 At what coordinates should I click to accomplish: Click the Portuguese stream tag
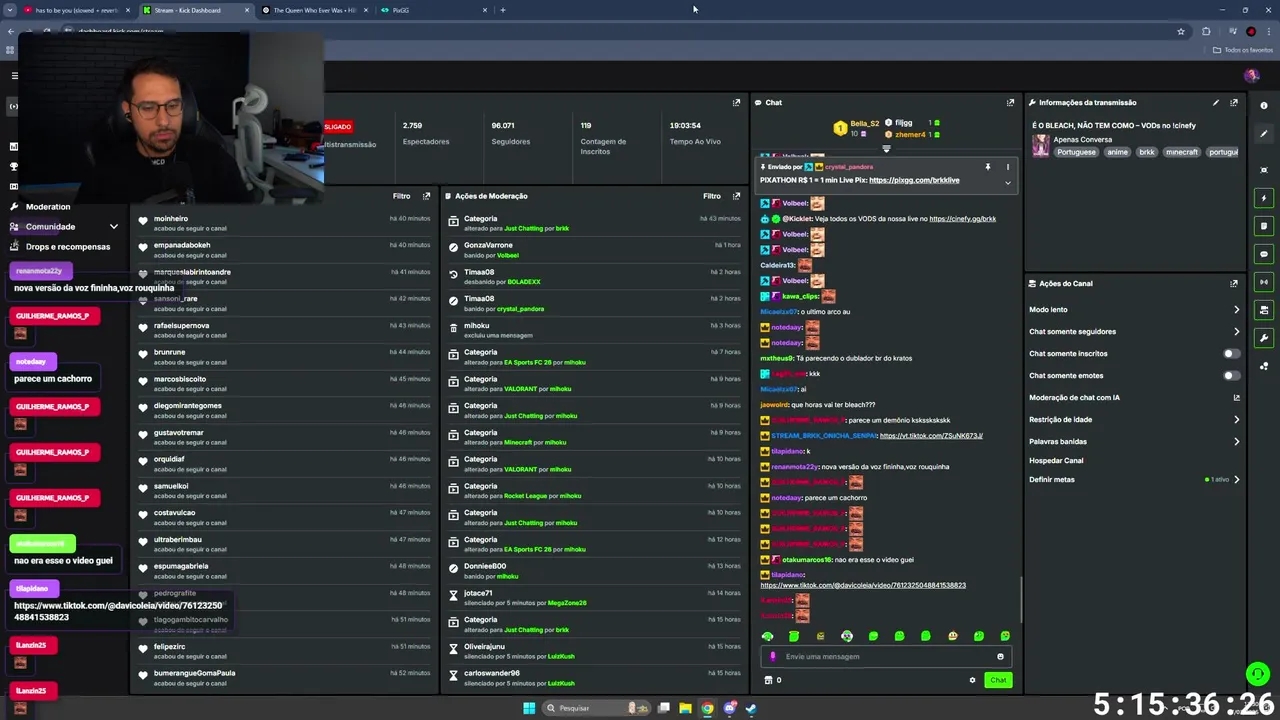[x=1076, y=152]
